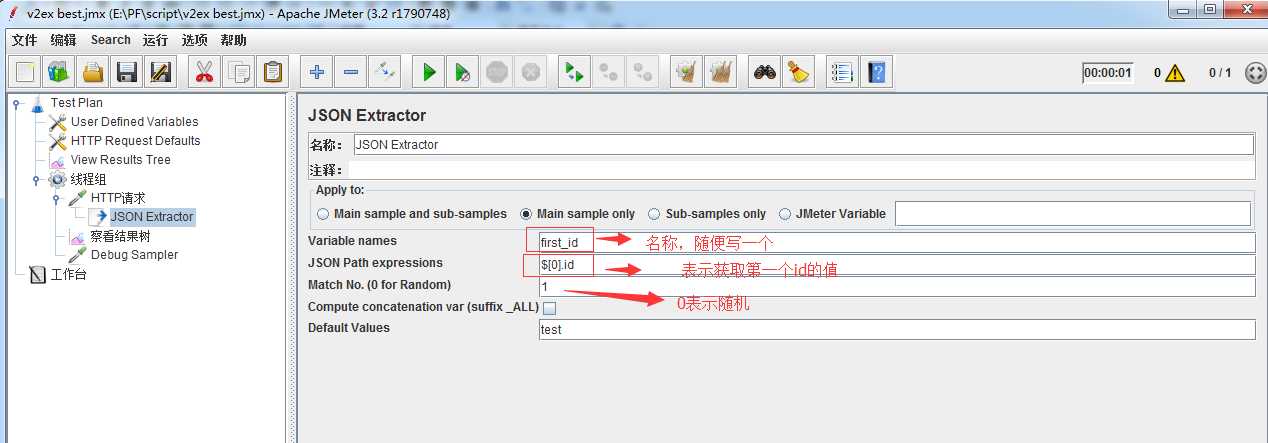Click the remote shutdown all icon
This screenshot has height=443, width=1268.
[x=643, y=72]
